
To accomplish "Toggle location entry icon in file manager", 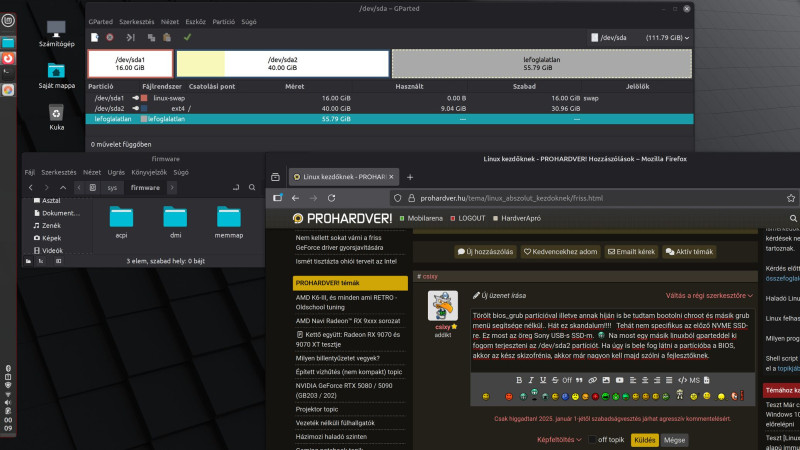I will (236, 188).
